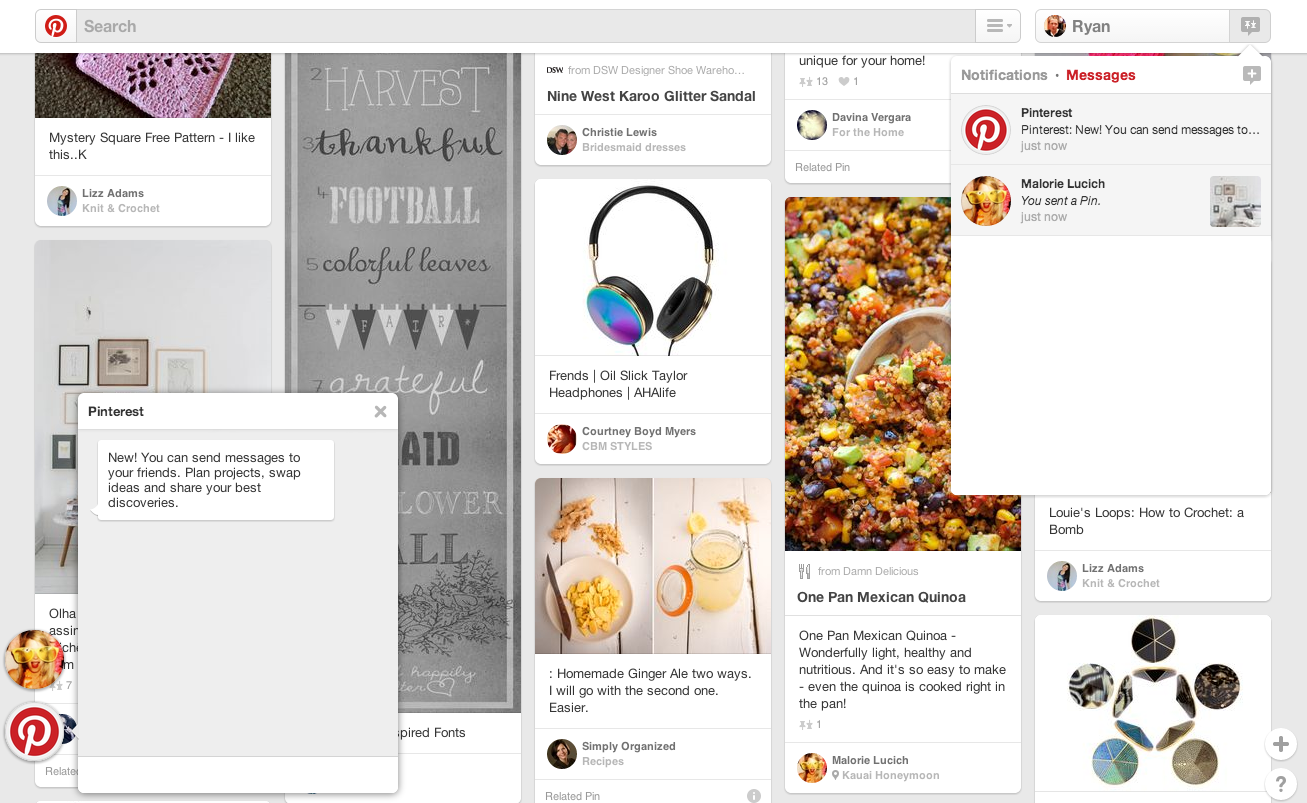Open Courtney Boyd Myers CBM STYLES board

pos(638,439)
